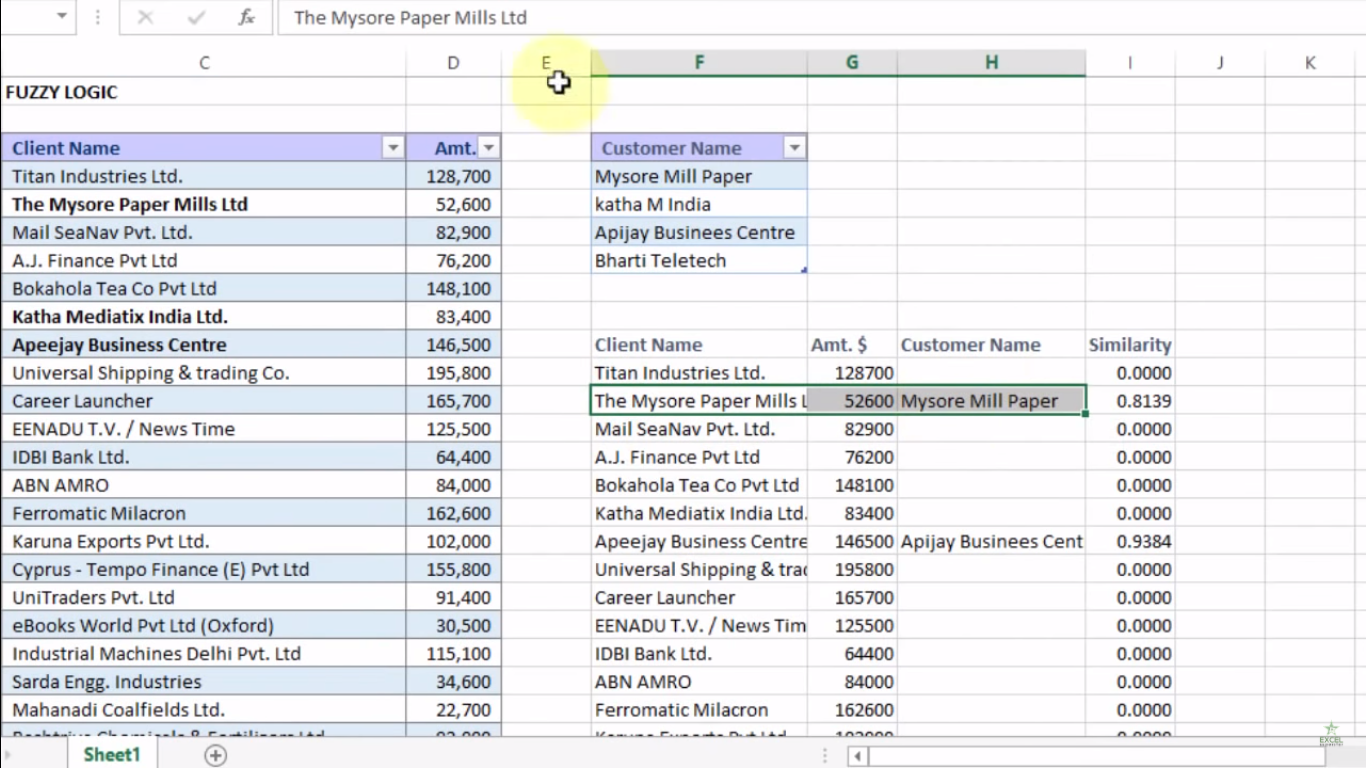Screen dimensions: 1366x768
Task: Click inside the formula bar text
Action: coord(410,18)
